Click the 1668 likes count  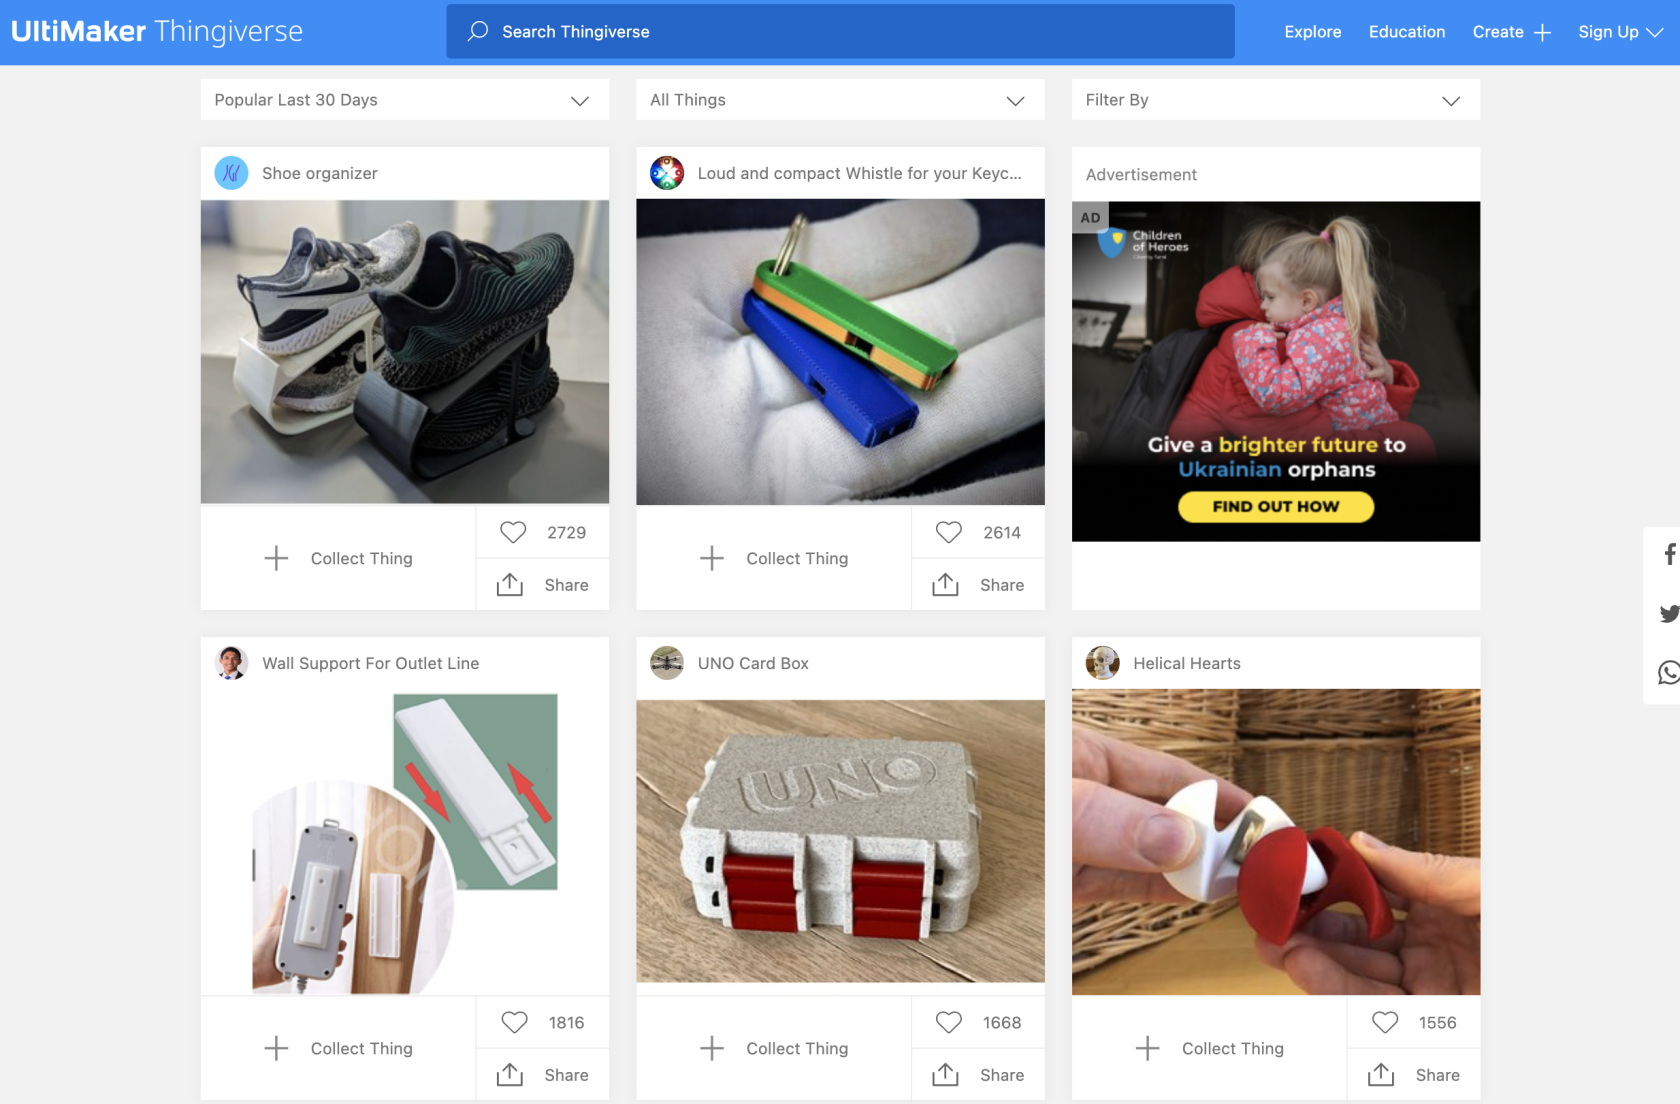pos(1002,1022)
